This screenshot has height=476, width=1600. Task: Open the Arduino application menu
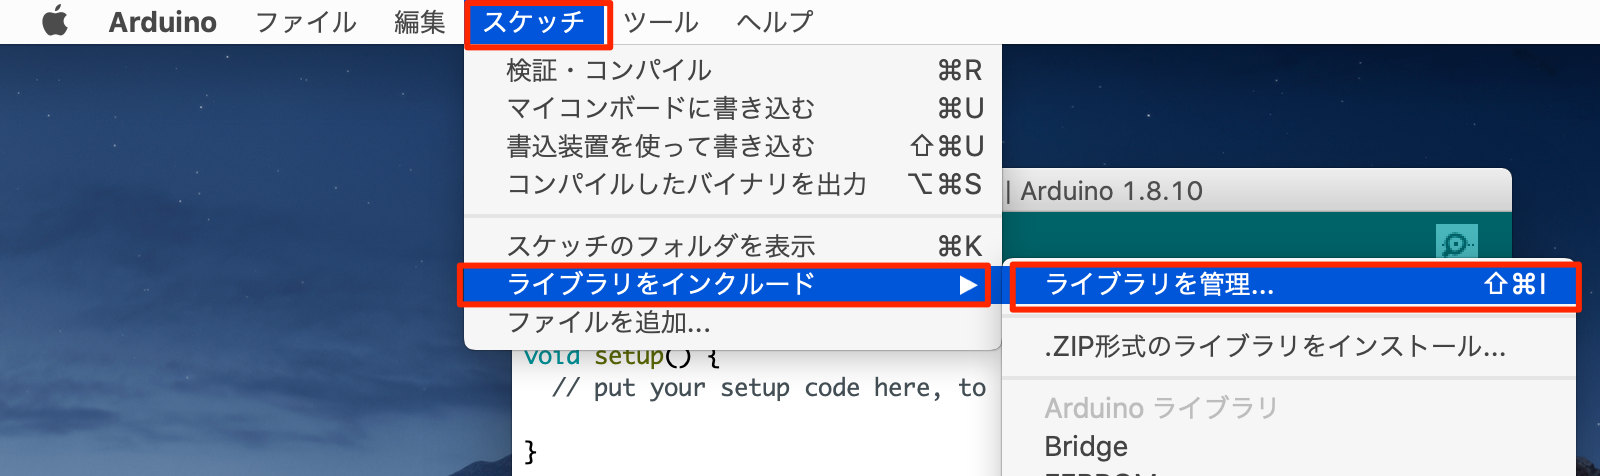(163, 22)
